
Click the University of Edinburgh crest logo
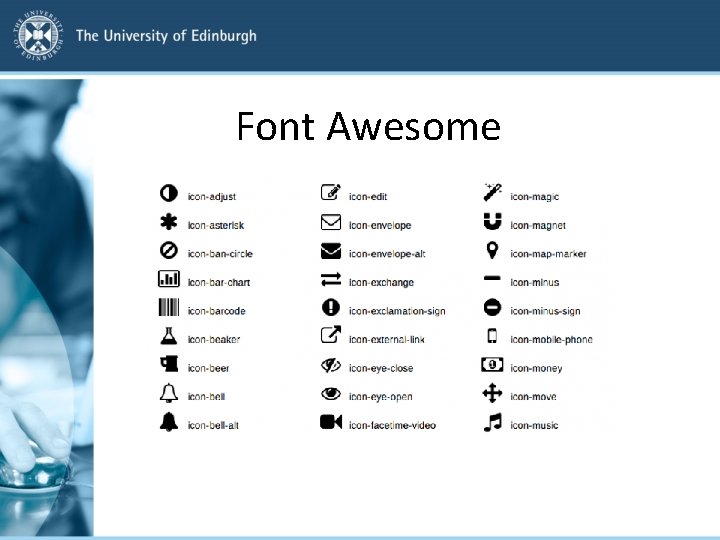pos(38,36)
